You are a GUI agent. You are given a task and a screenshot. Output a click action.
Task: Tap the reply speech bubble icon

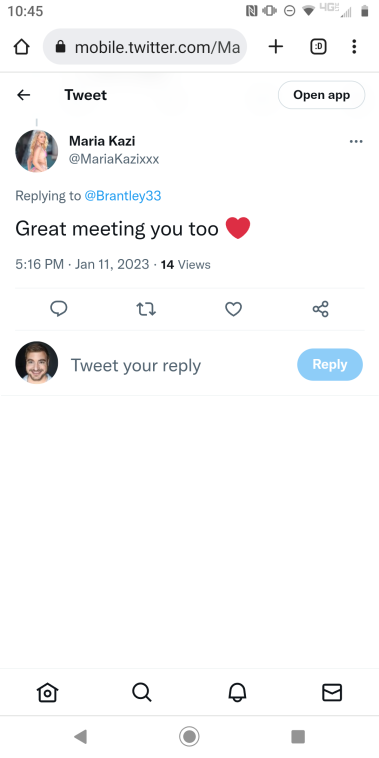(x=58, y=308)
